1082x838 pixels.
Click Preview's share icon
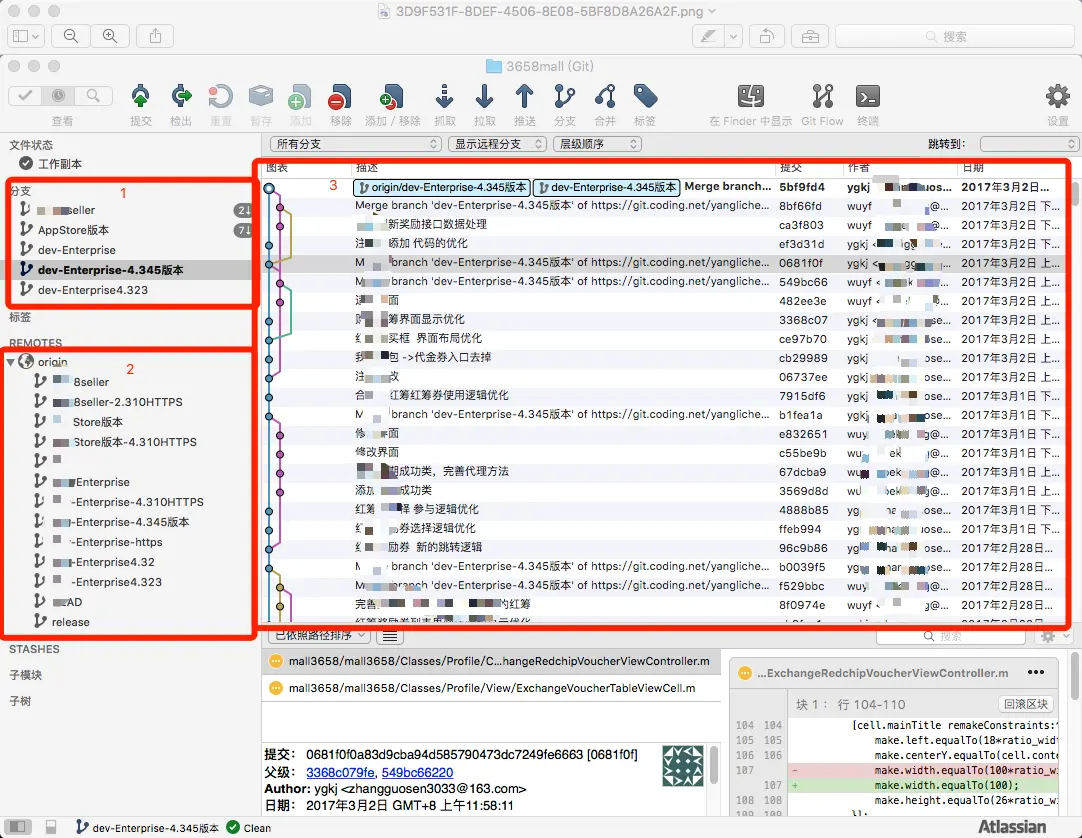(155, 36)
